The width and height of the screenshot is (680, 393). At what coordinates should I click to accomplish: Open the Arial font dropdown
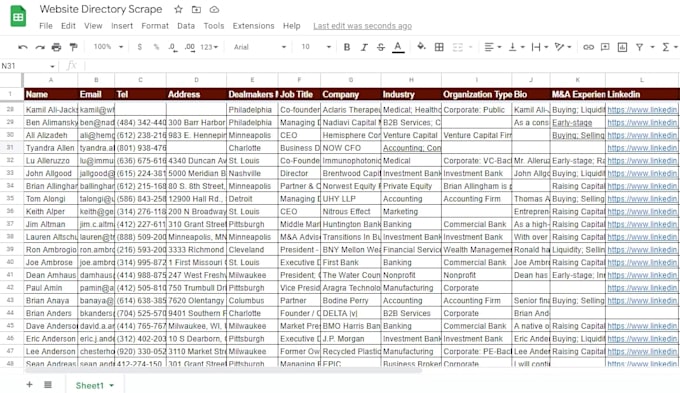point(259,47)
